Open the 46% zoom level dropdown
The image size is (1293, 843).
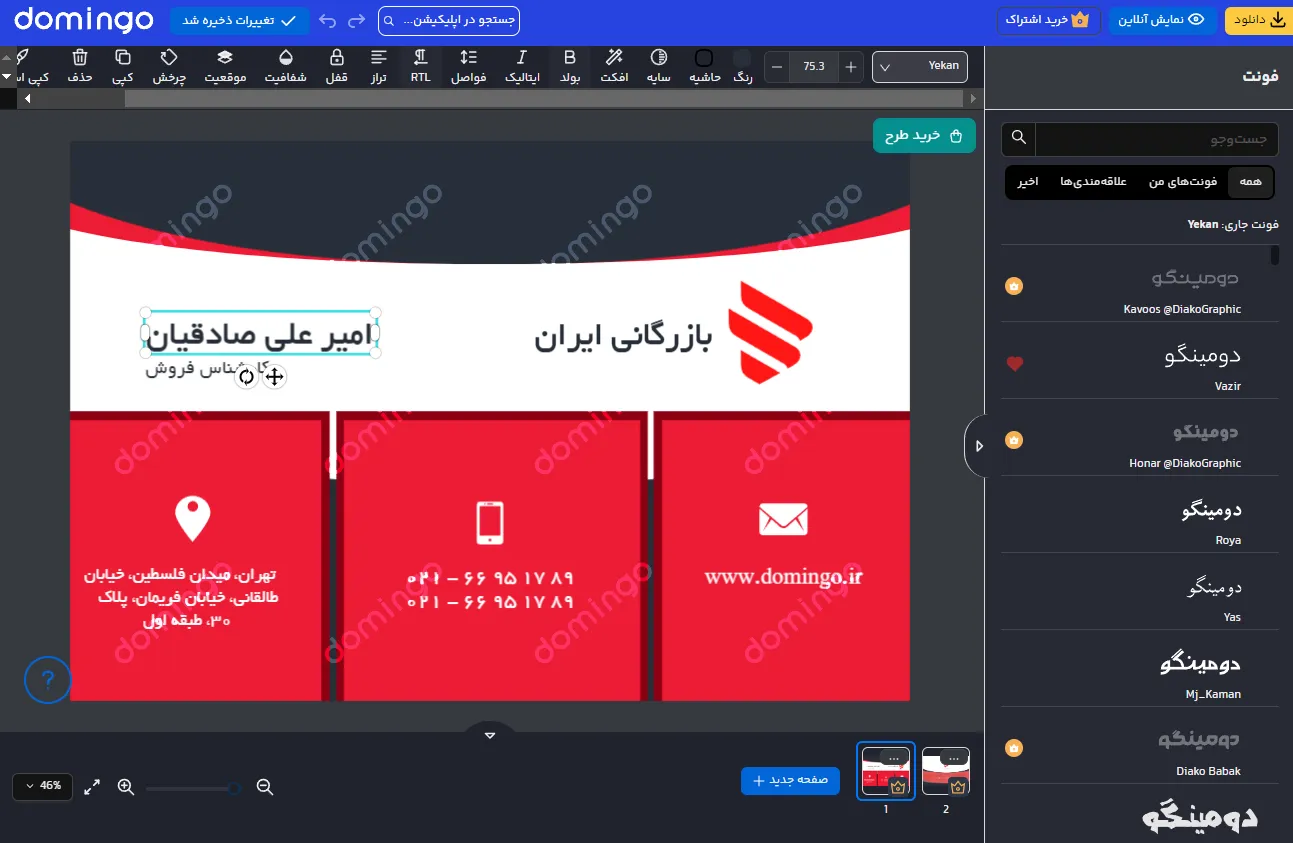(x=42, y=786)
